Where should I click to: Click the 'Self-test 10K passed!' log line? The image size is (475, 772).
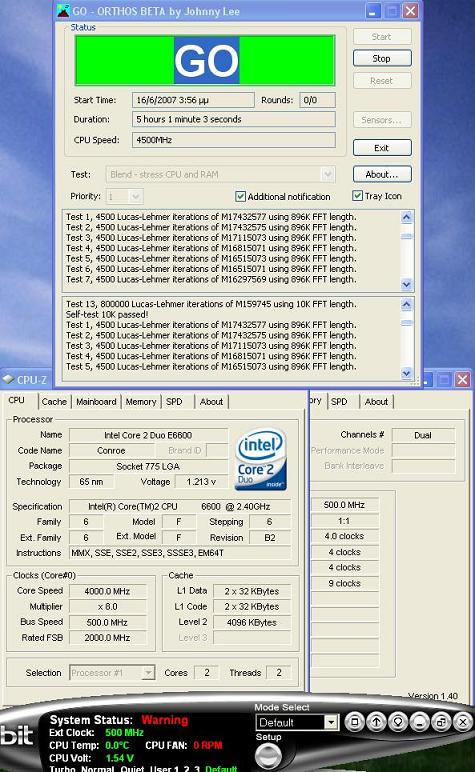tap(107, 315)
